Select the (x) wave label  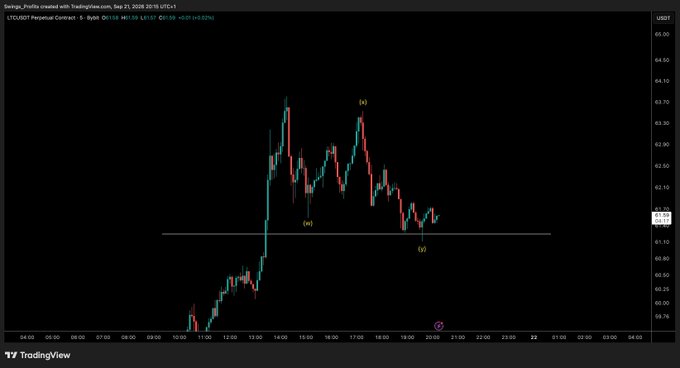pyautogui.click(x=363, y=102)
